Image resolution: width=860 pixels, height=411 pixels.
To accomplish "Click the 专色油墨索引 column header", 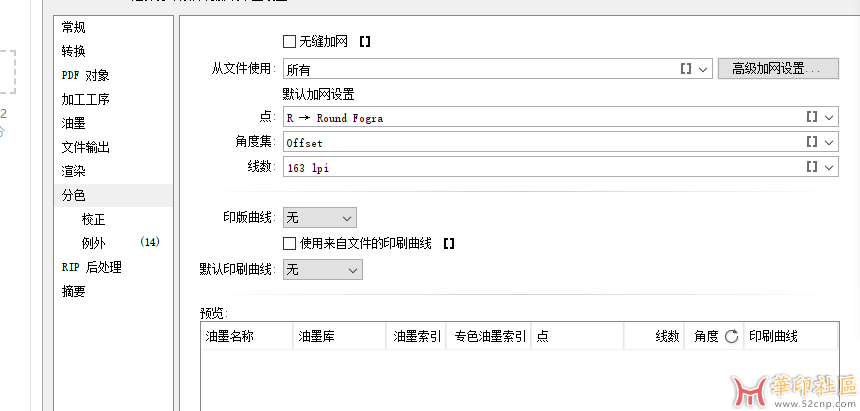I will pyautogui.click(x=489, y=336).
